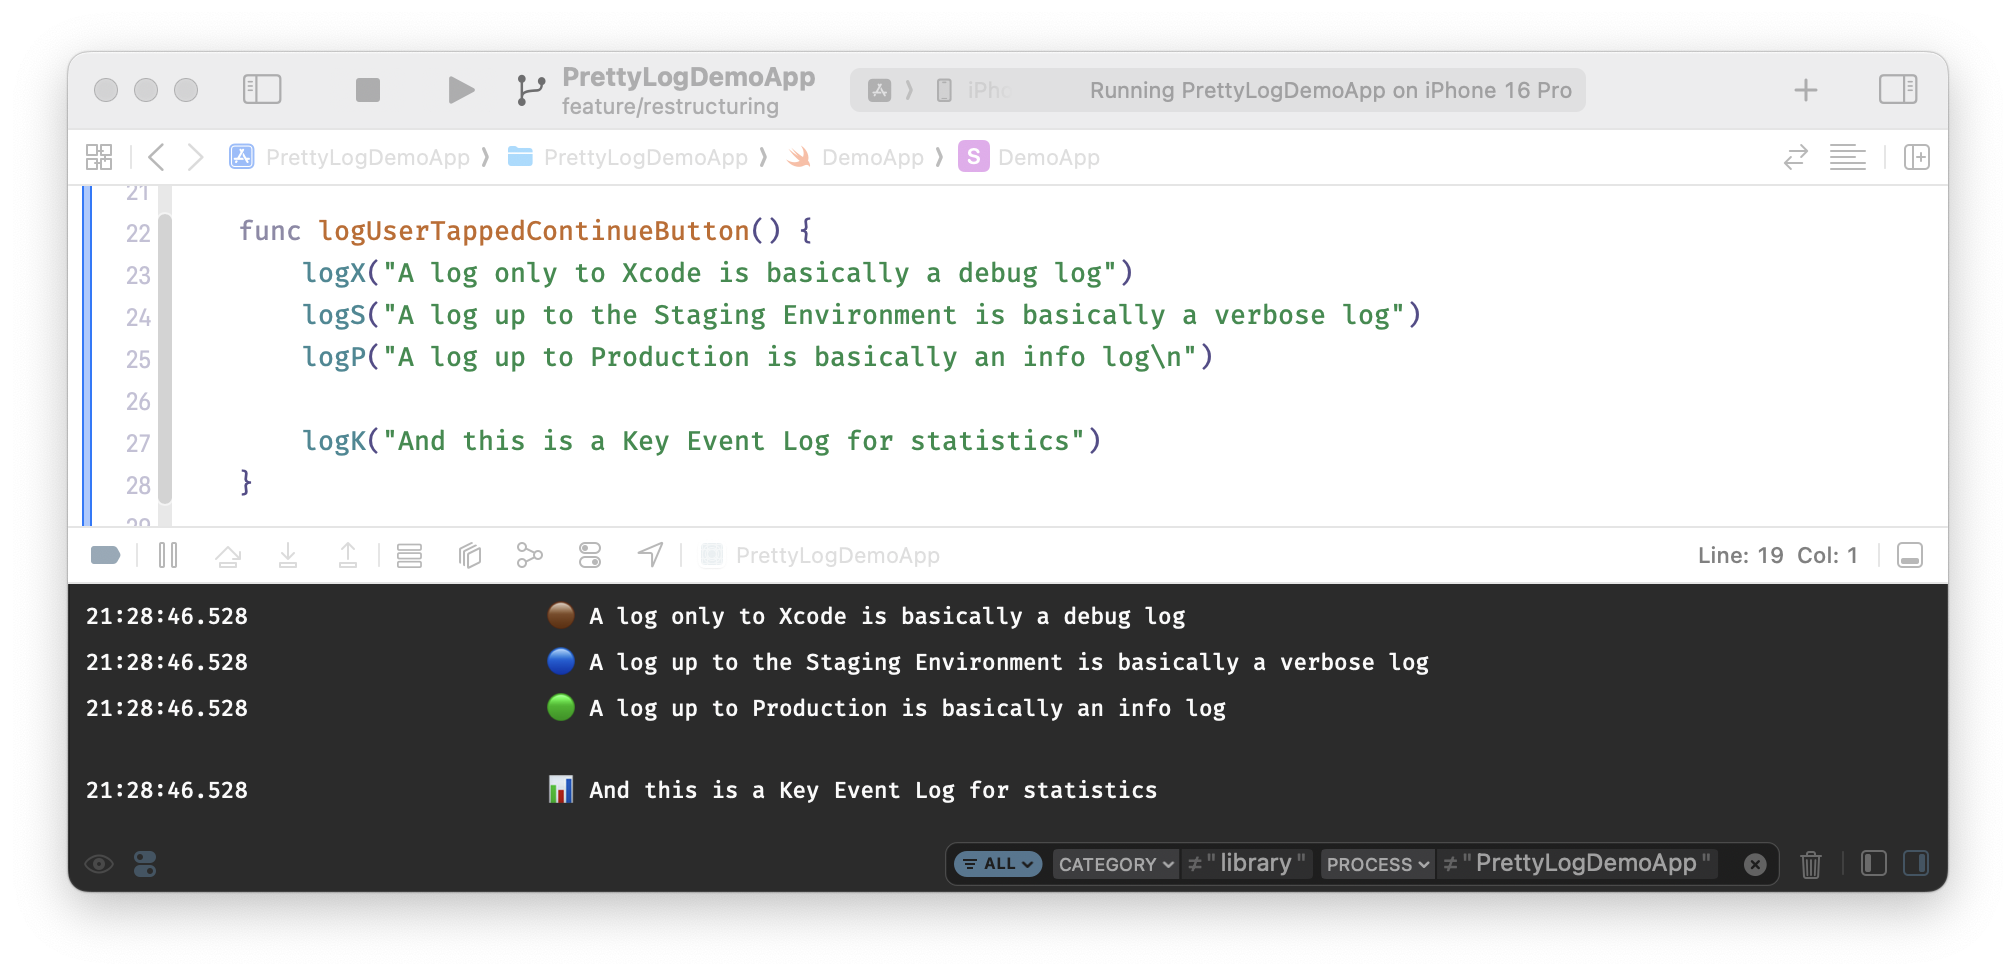Image resolution: width=2016 pixels, height=976 pixels.
Task: Click the Key Event chart icon
Action: coord(561,790)
